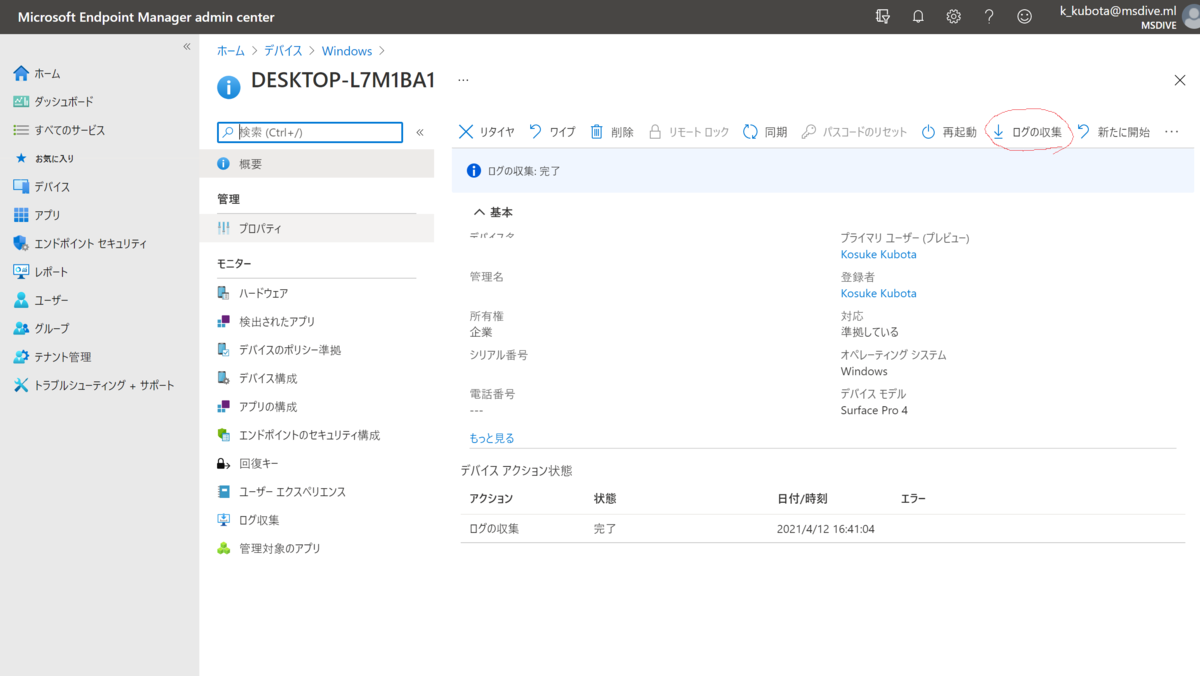Open primary user Kosuke Kubota link
Viewport: 1200px width, 676px height.
tap(878, 254)
